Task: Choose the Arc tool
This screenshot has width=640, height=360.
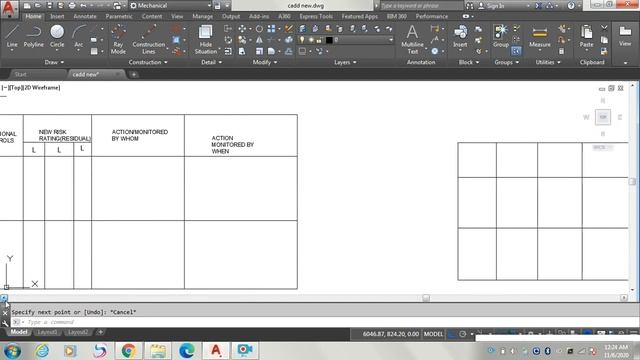Action: click(79, 36)
